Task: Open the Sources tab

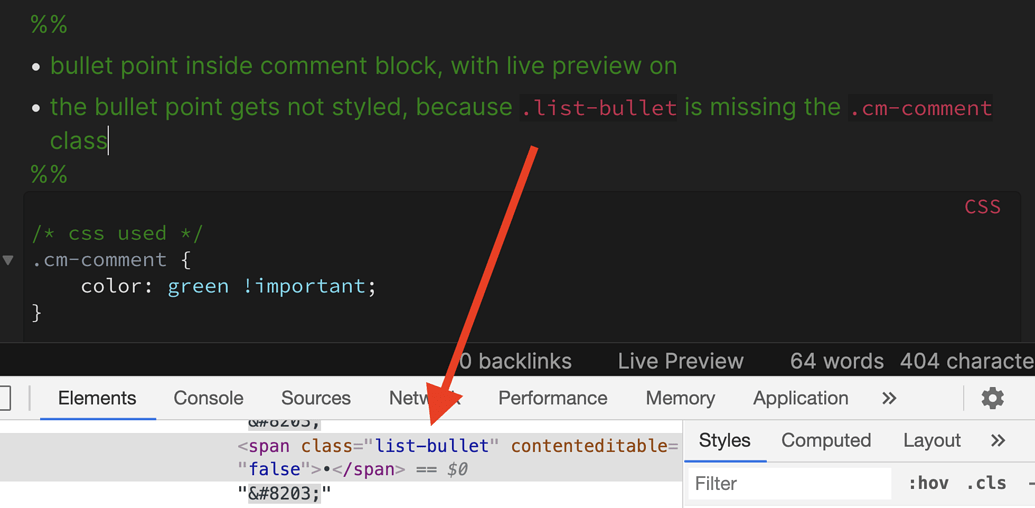Action: [316, 398]
